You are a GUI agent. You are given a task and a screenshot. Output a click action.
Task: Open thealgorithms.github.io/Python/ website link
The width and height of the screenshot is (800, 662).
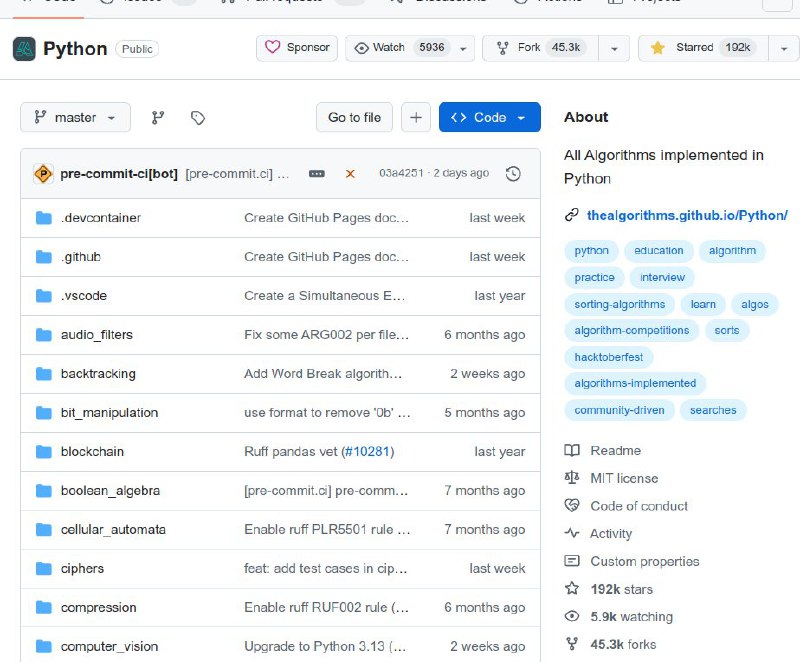687,215
